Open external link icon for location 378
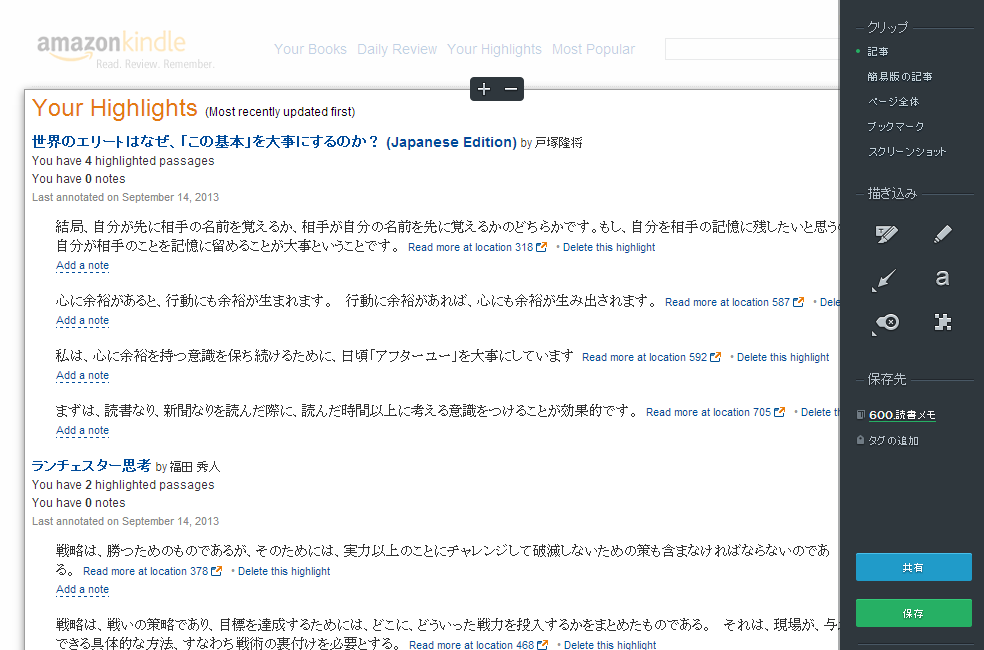Viewport: 984px width, 650px height. (217, 571)
